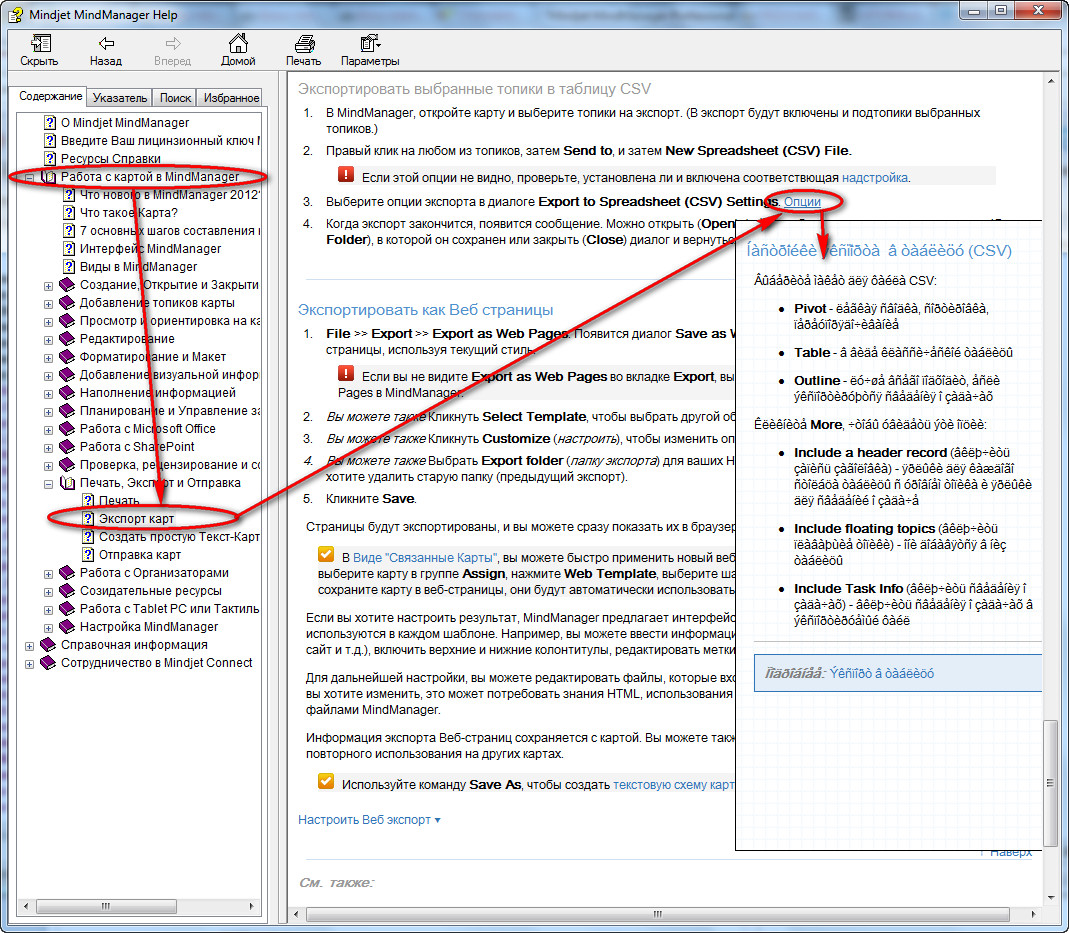
Task: Open the Поиск tab
Action: pos(175,98)
